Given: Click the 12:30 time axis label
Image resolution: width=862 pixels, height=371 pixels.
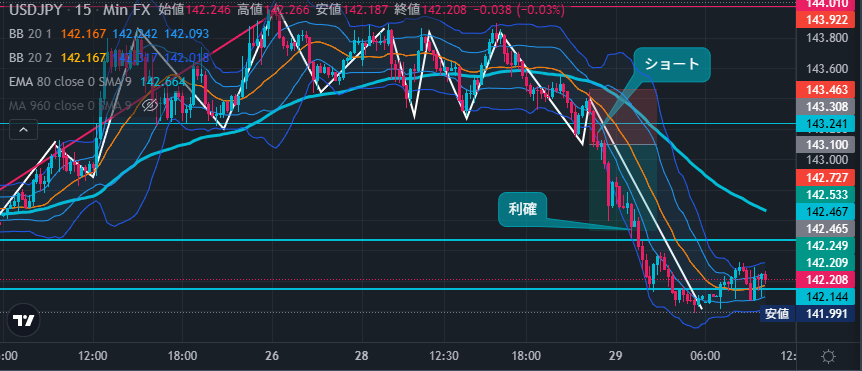Looking at the screenshot, I should (x=443, y=356).
